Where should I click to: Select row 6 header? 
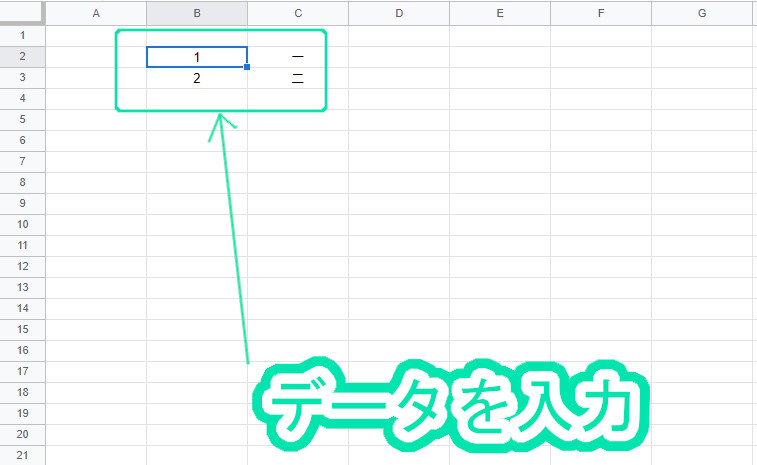click(x=22, y=141)
